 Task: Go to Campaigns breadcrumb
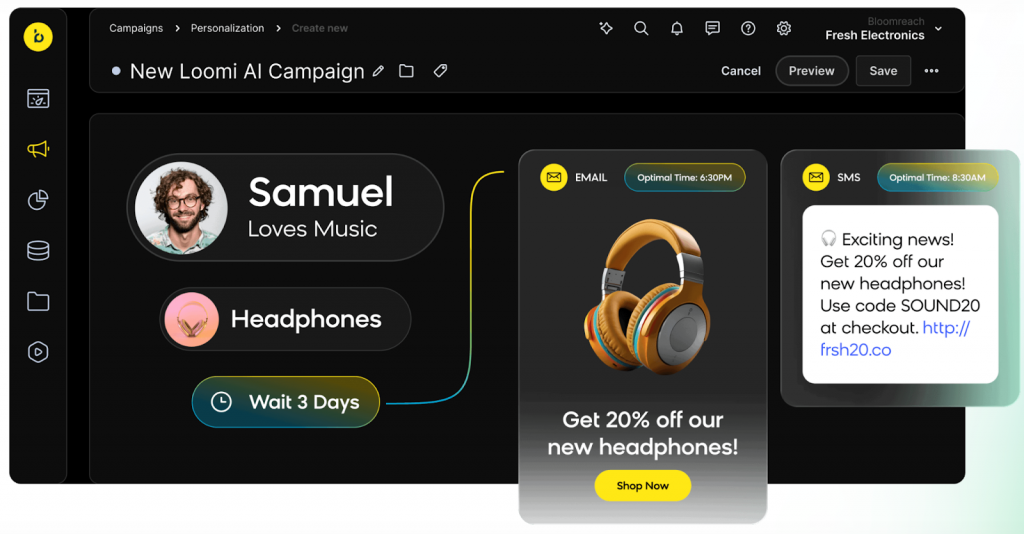pyautogui.click(x=136, y=28)
